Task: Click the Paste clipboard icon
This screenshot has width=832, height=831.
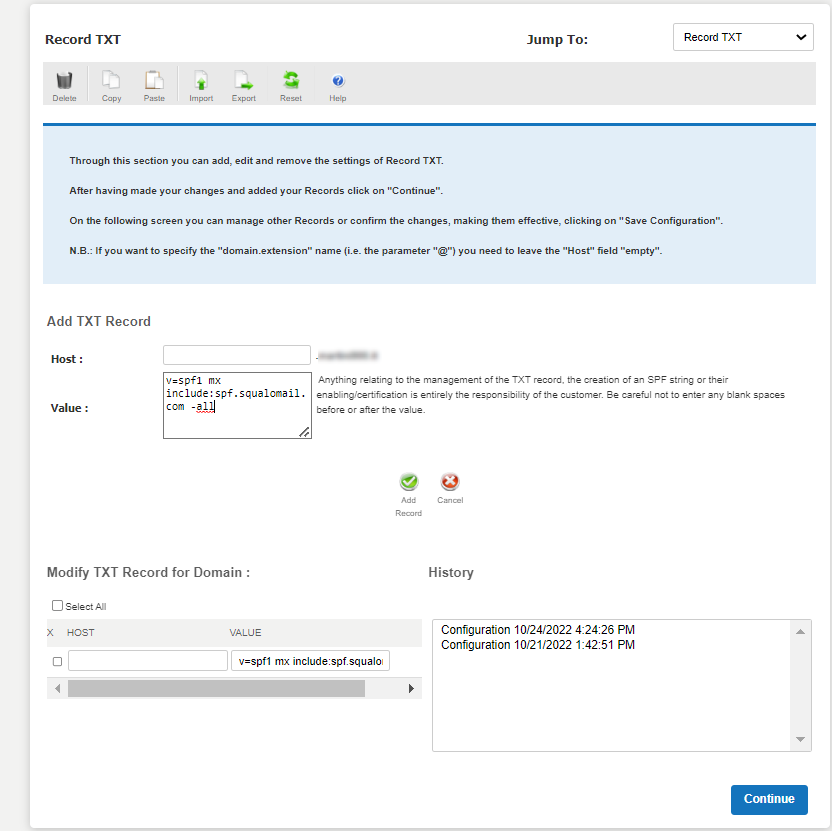Action: pyautogui.click(x=154, y=82)
